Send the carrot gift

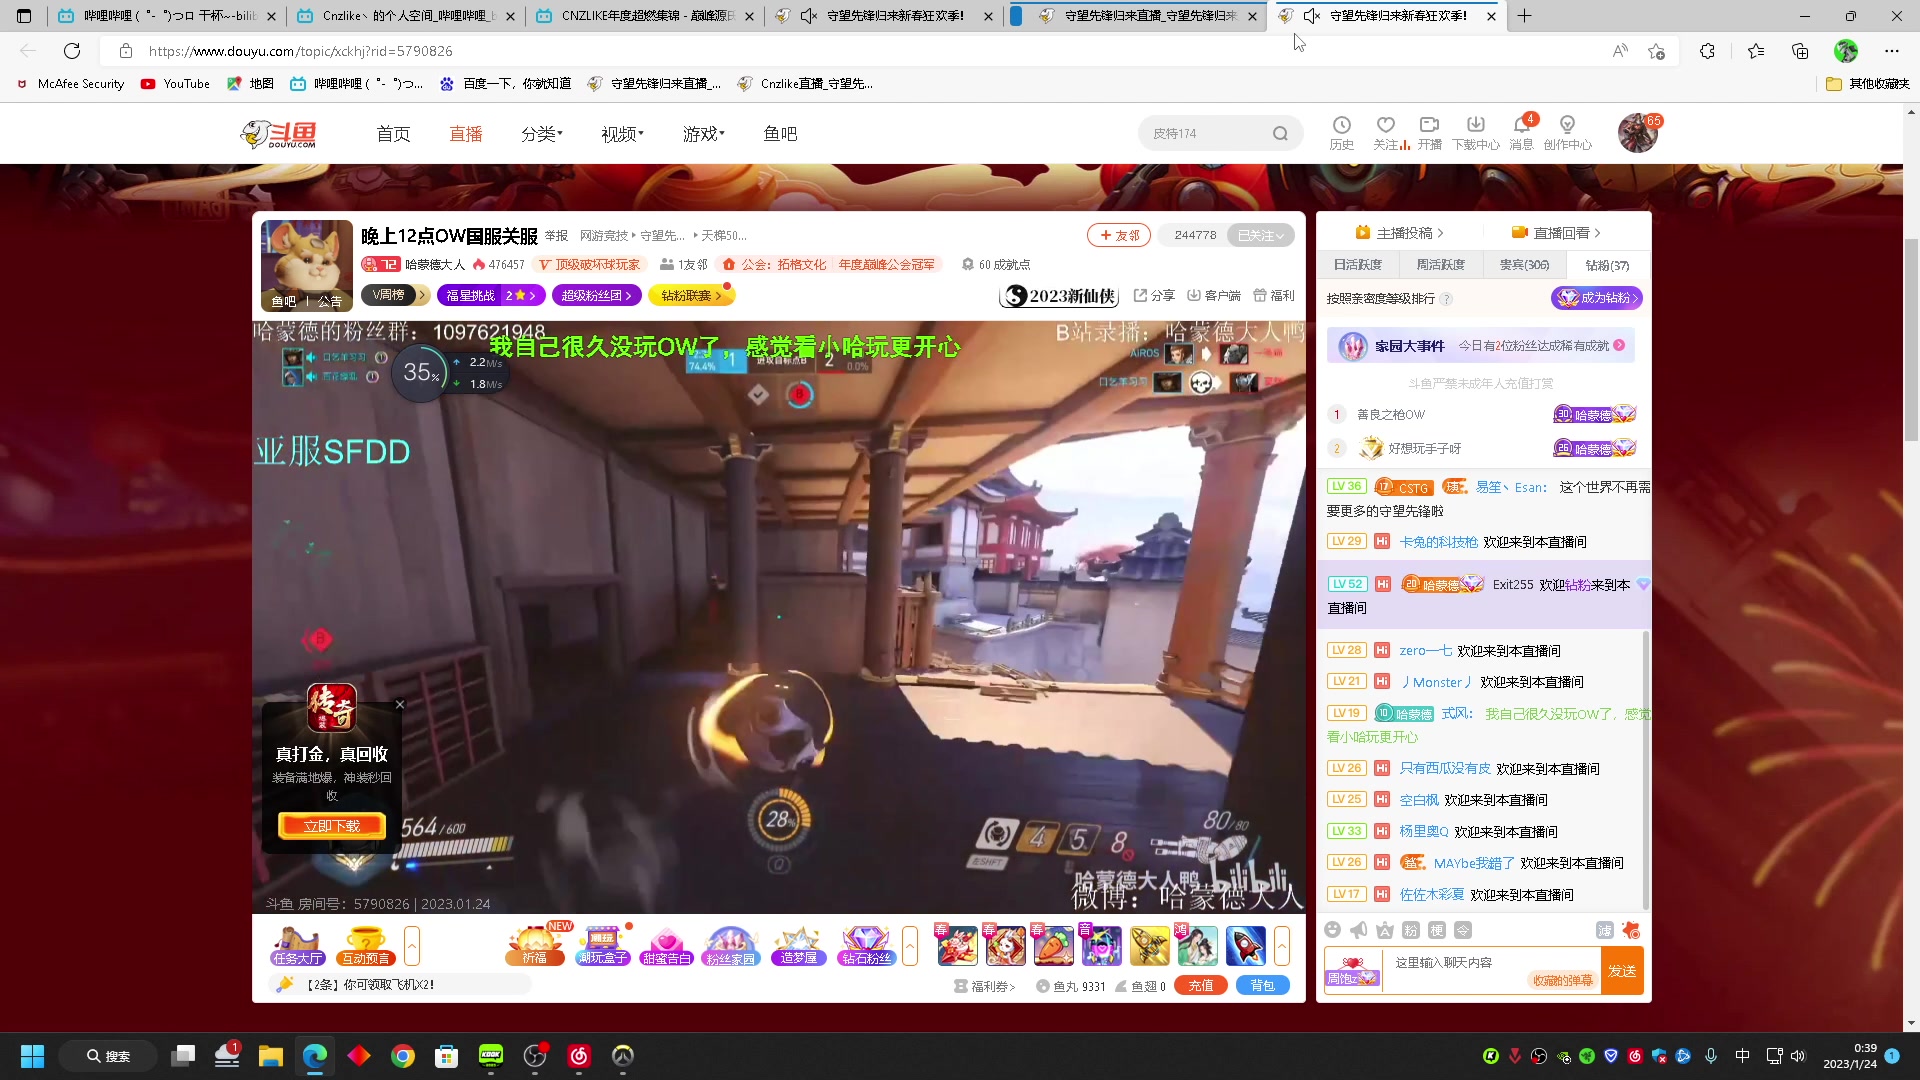[1053, 946]
